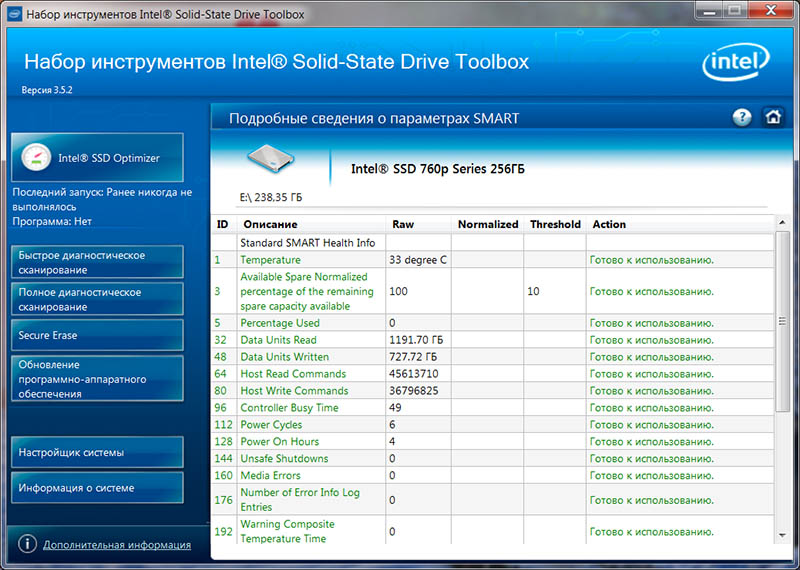The width and height of the screenshot is (800, 570).
Task: Select the Percentage Used attribute
Action: click(x=280, y=323)
